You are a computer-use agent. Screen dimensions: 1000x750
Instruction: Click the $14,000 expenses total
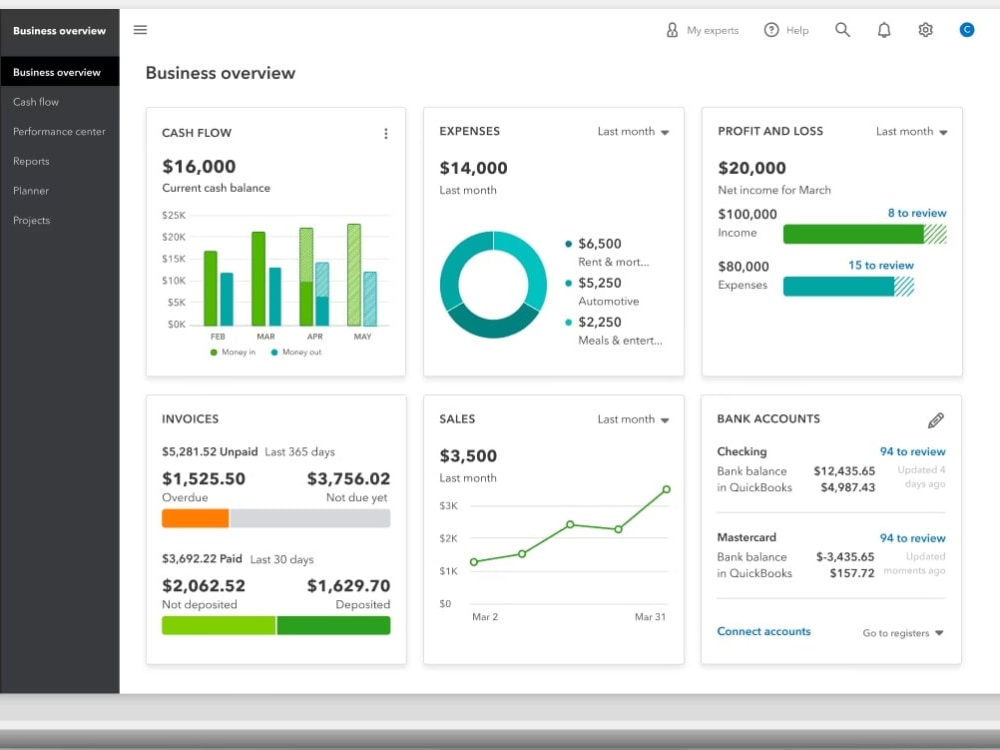[x=473, y=168]
